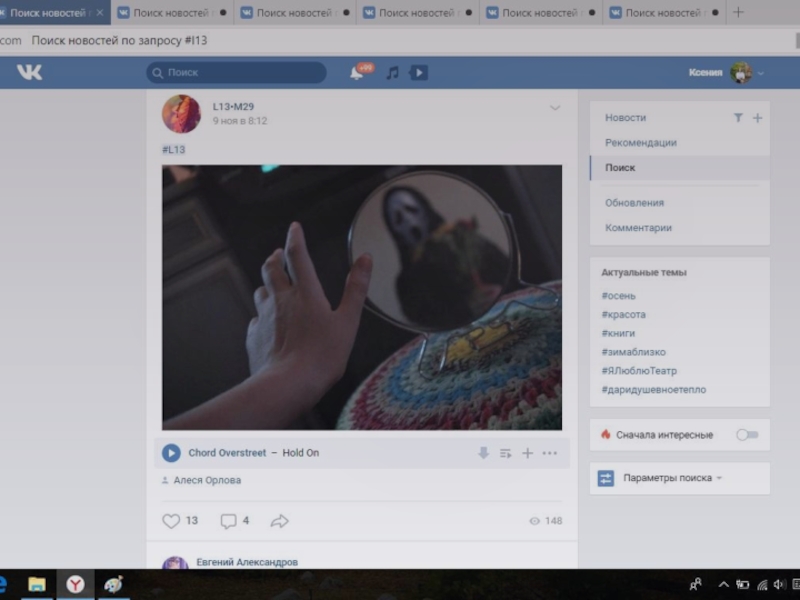Like the L13 post with heart icon
800x600 pixels.
171,521
